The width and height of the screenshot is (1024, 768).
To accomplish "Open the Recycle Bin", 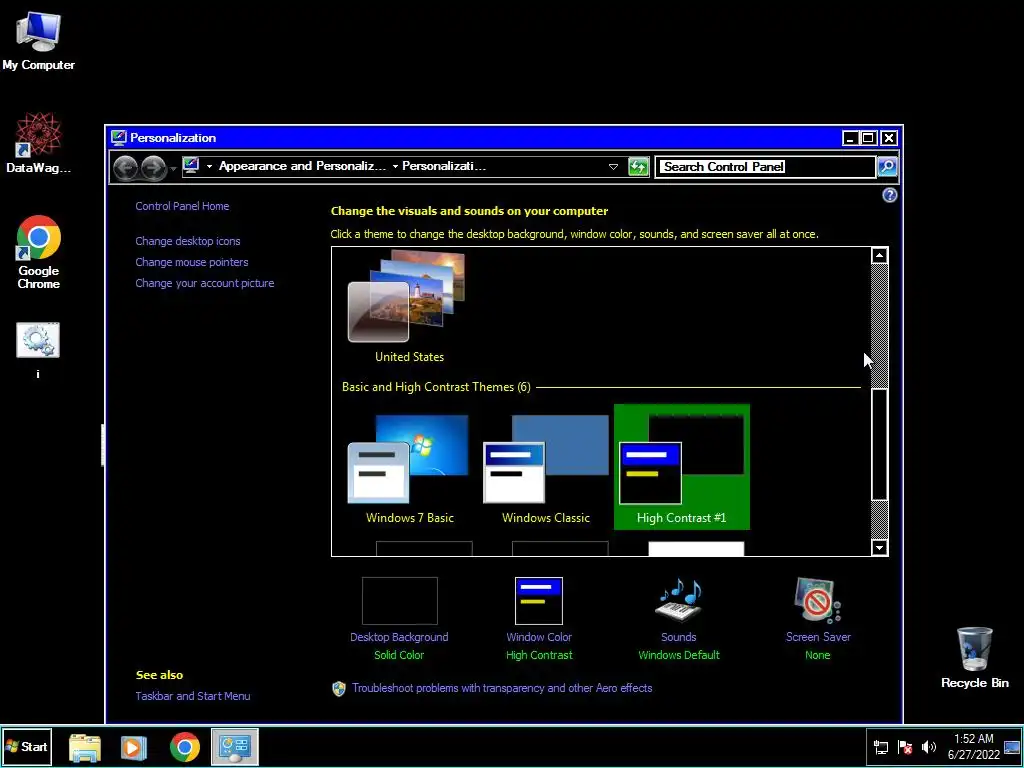I will tap(974, 658).
